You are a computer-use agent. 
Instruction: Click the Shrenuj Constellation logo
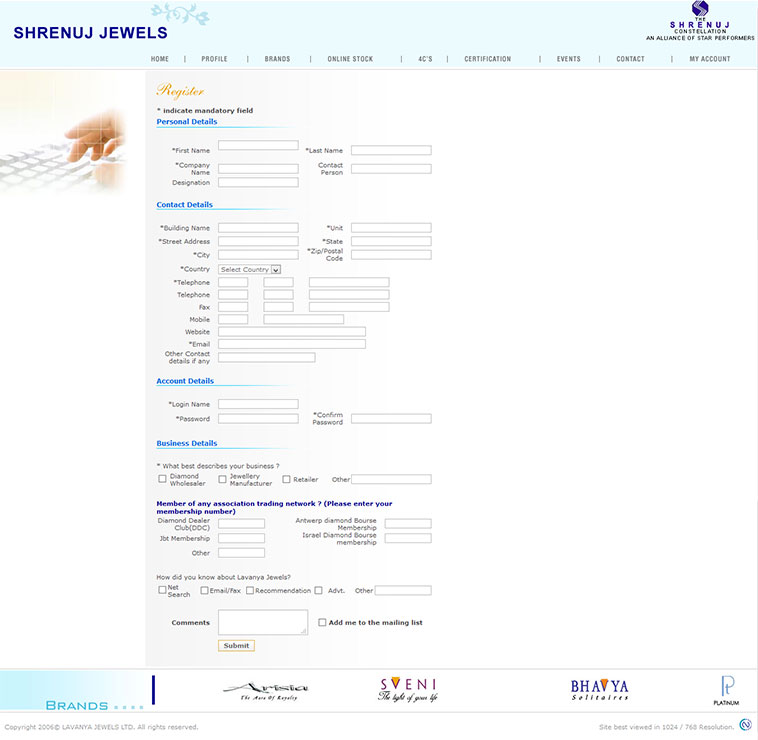coord(700,21)
